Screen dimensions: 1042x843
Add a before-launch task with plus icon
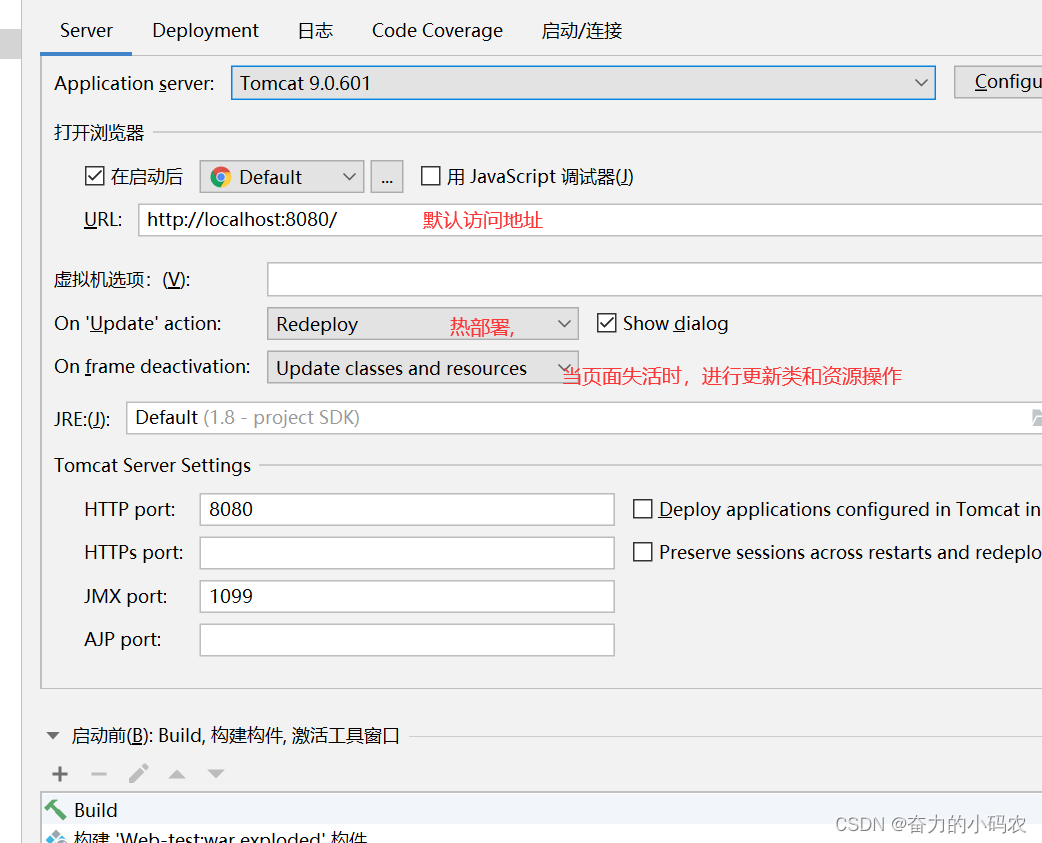(60, 774)
